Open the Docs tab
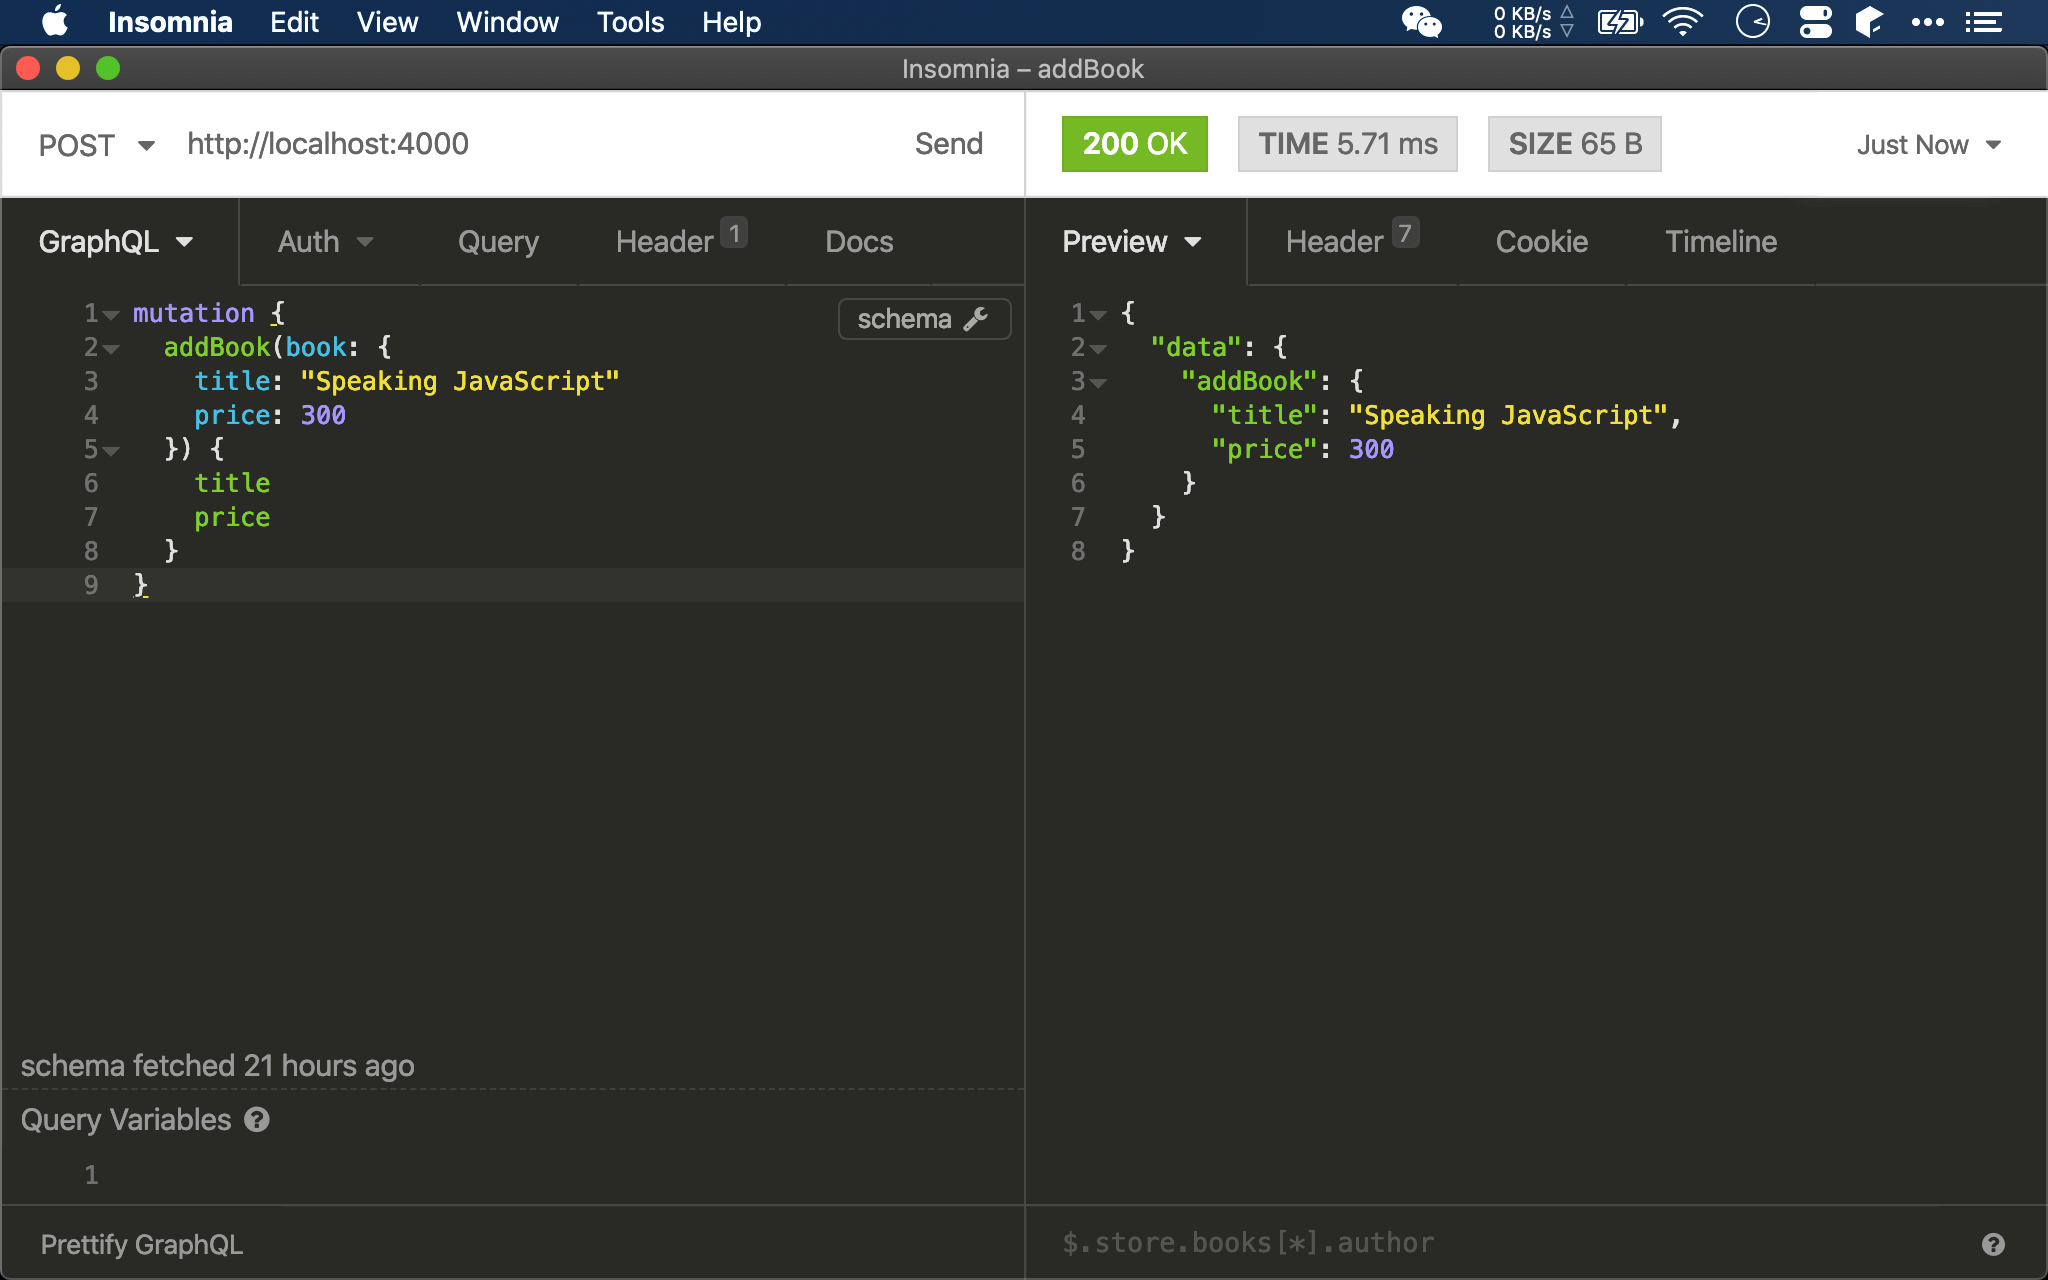This screenshot has height=1280, width=2048. coord(859,242)
